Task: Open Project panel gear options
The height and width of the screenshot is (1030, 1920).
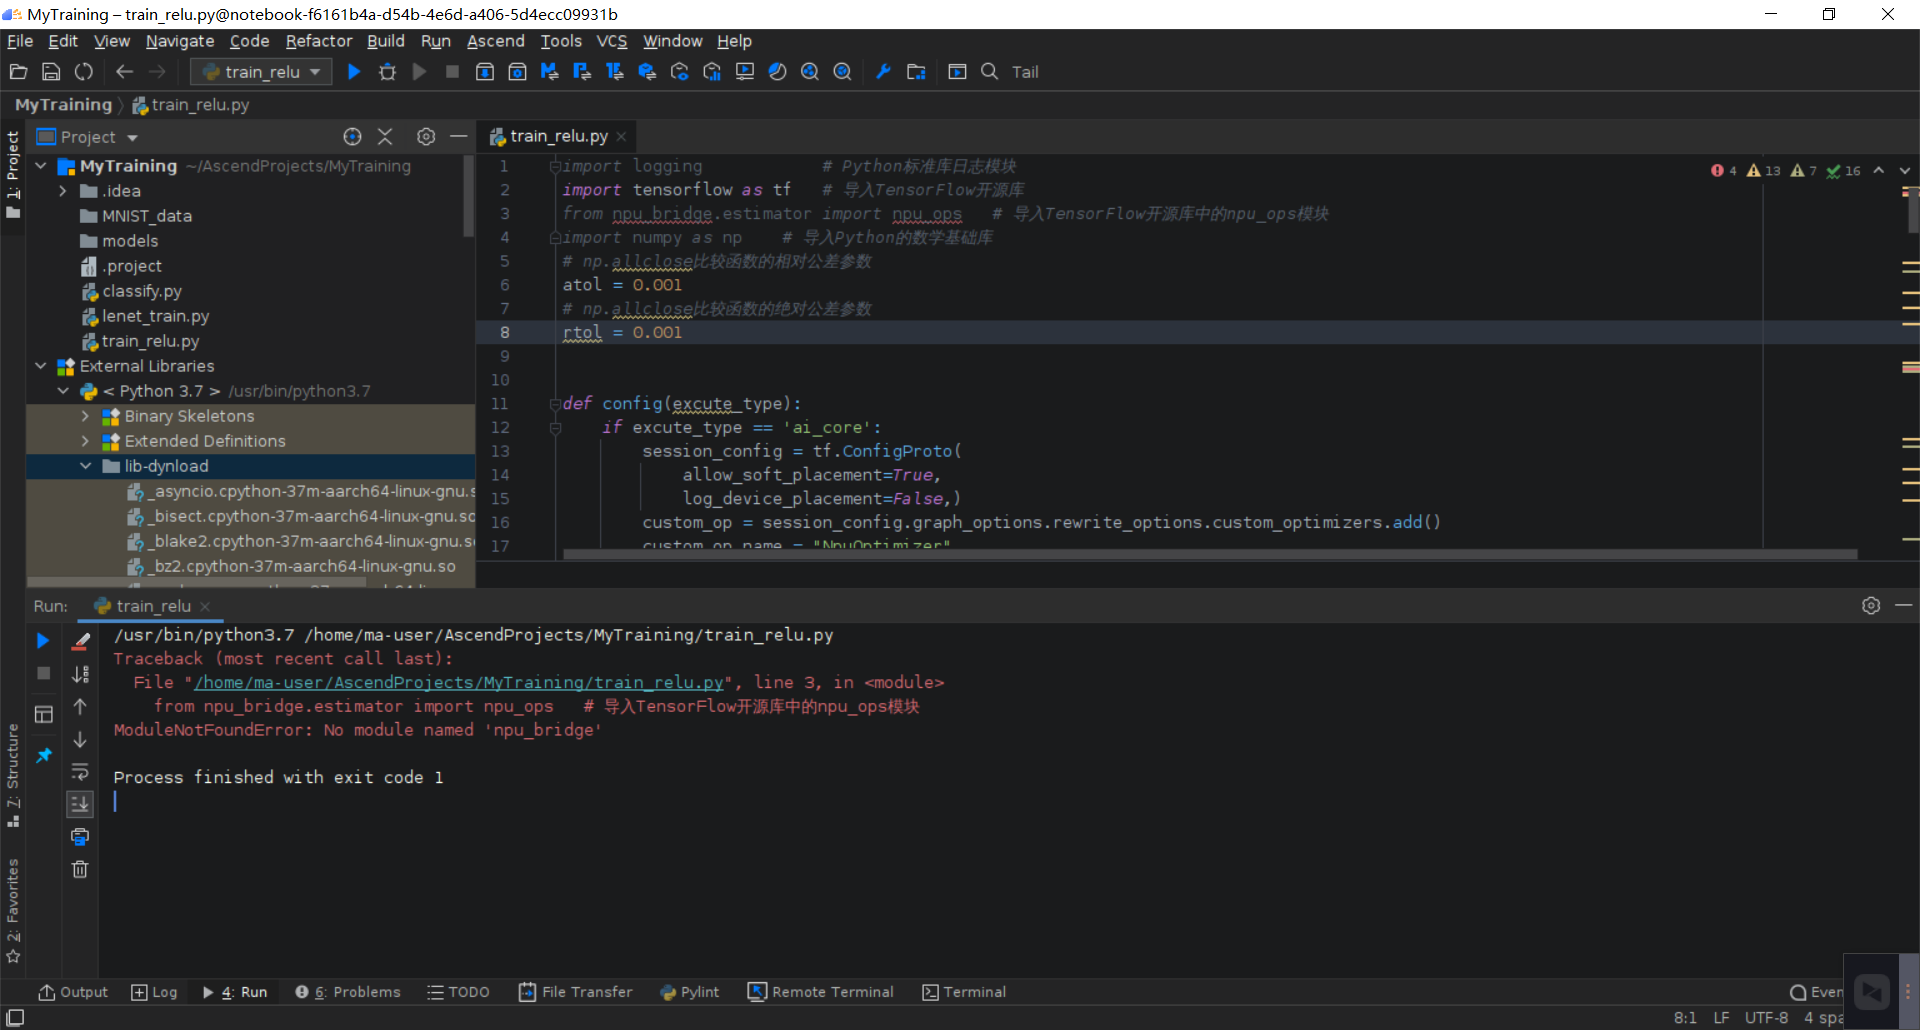Action: [426, 137]
